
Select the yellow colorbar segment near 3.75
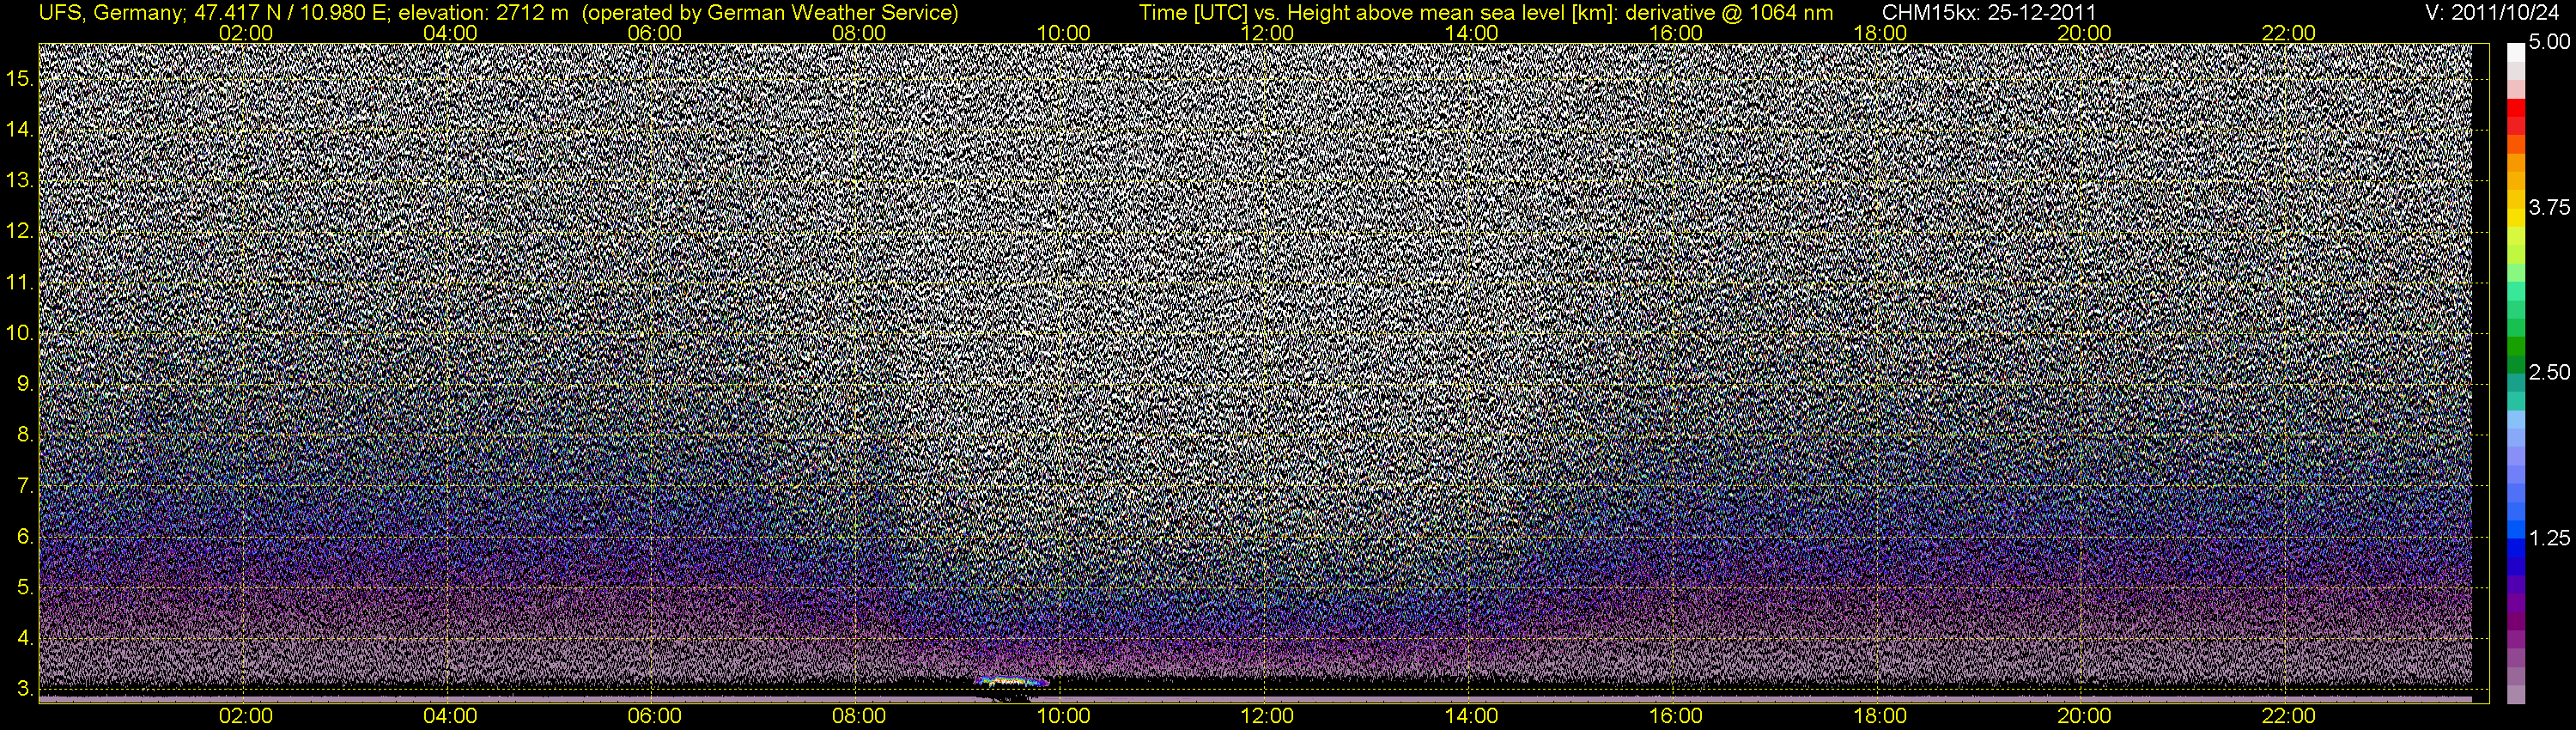2516,208
